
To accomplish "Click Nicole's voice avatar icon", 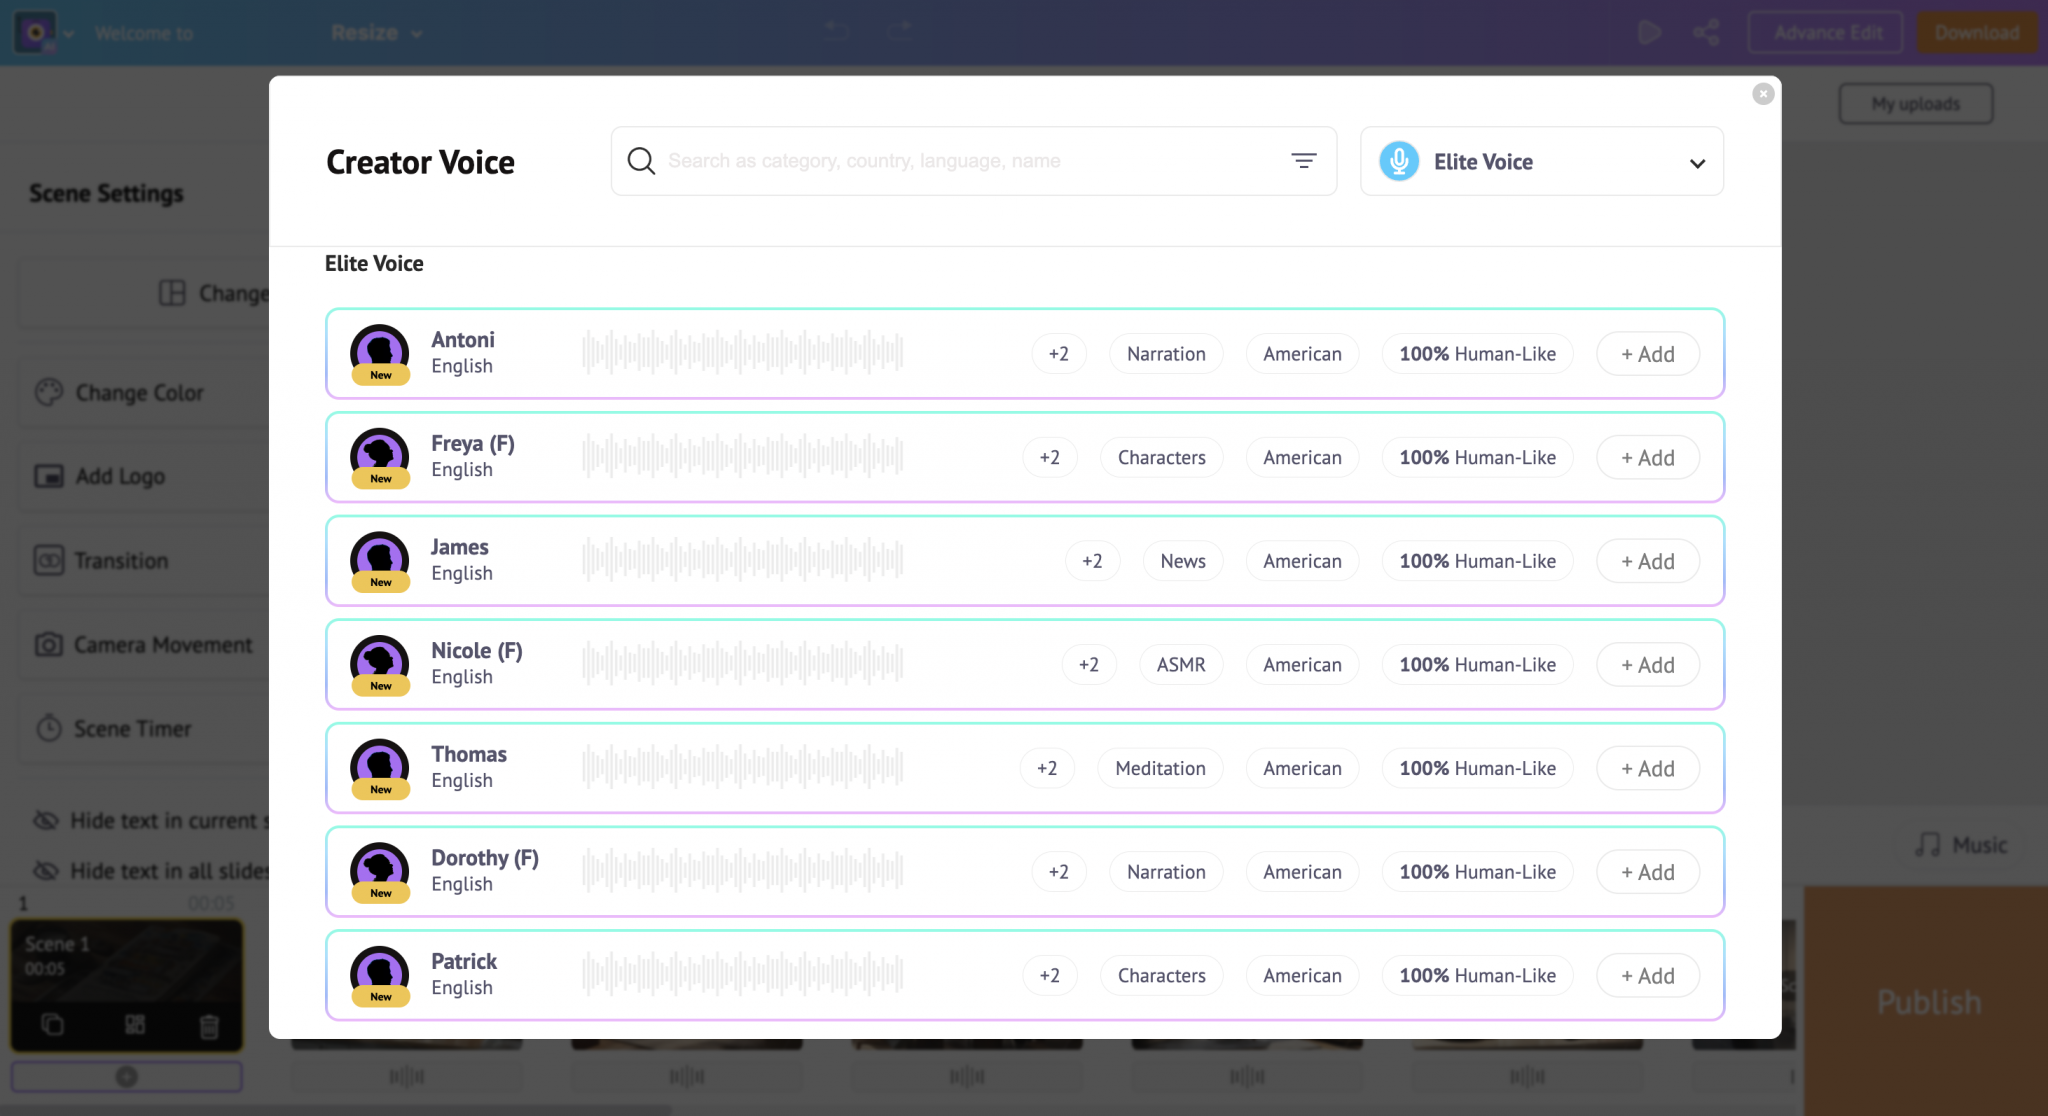I will 380,663.
